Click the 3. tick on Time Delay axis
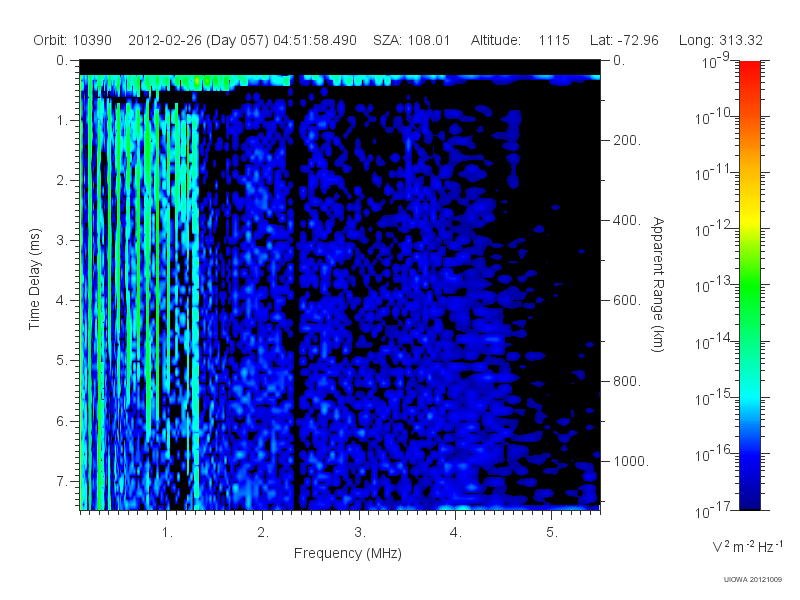800x600 pixels. click(62, 240)
